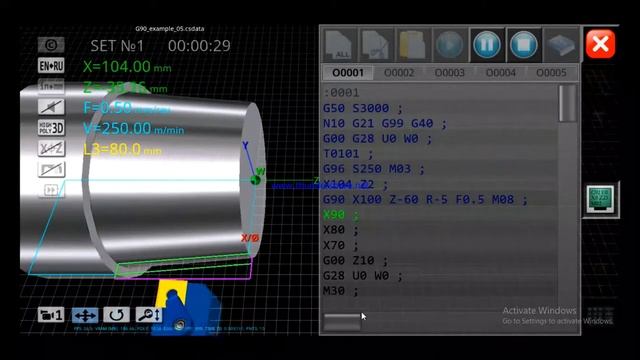Viewport: 640px width, 360px height.
Task: Pause the running simulation
Action: click(487, 45)
